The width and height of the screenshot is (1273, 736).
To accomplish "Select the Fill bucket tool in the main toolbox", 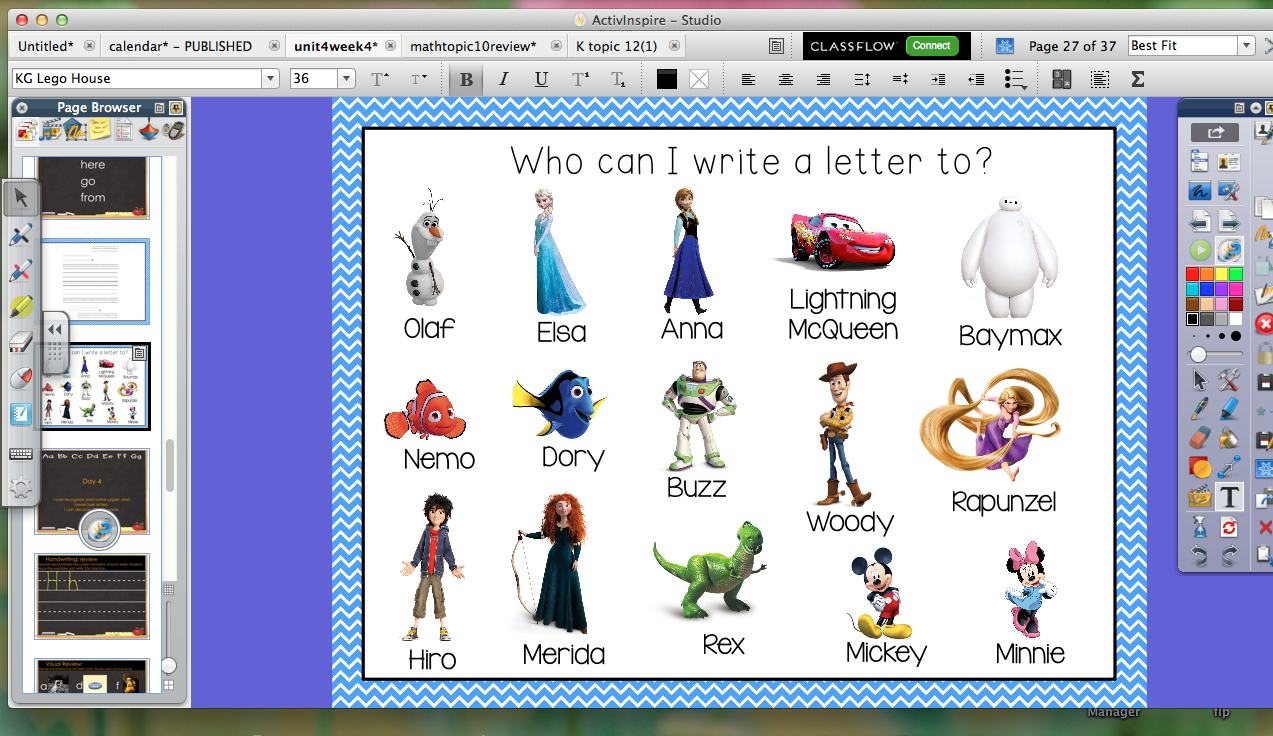I will [1229, 438].
